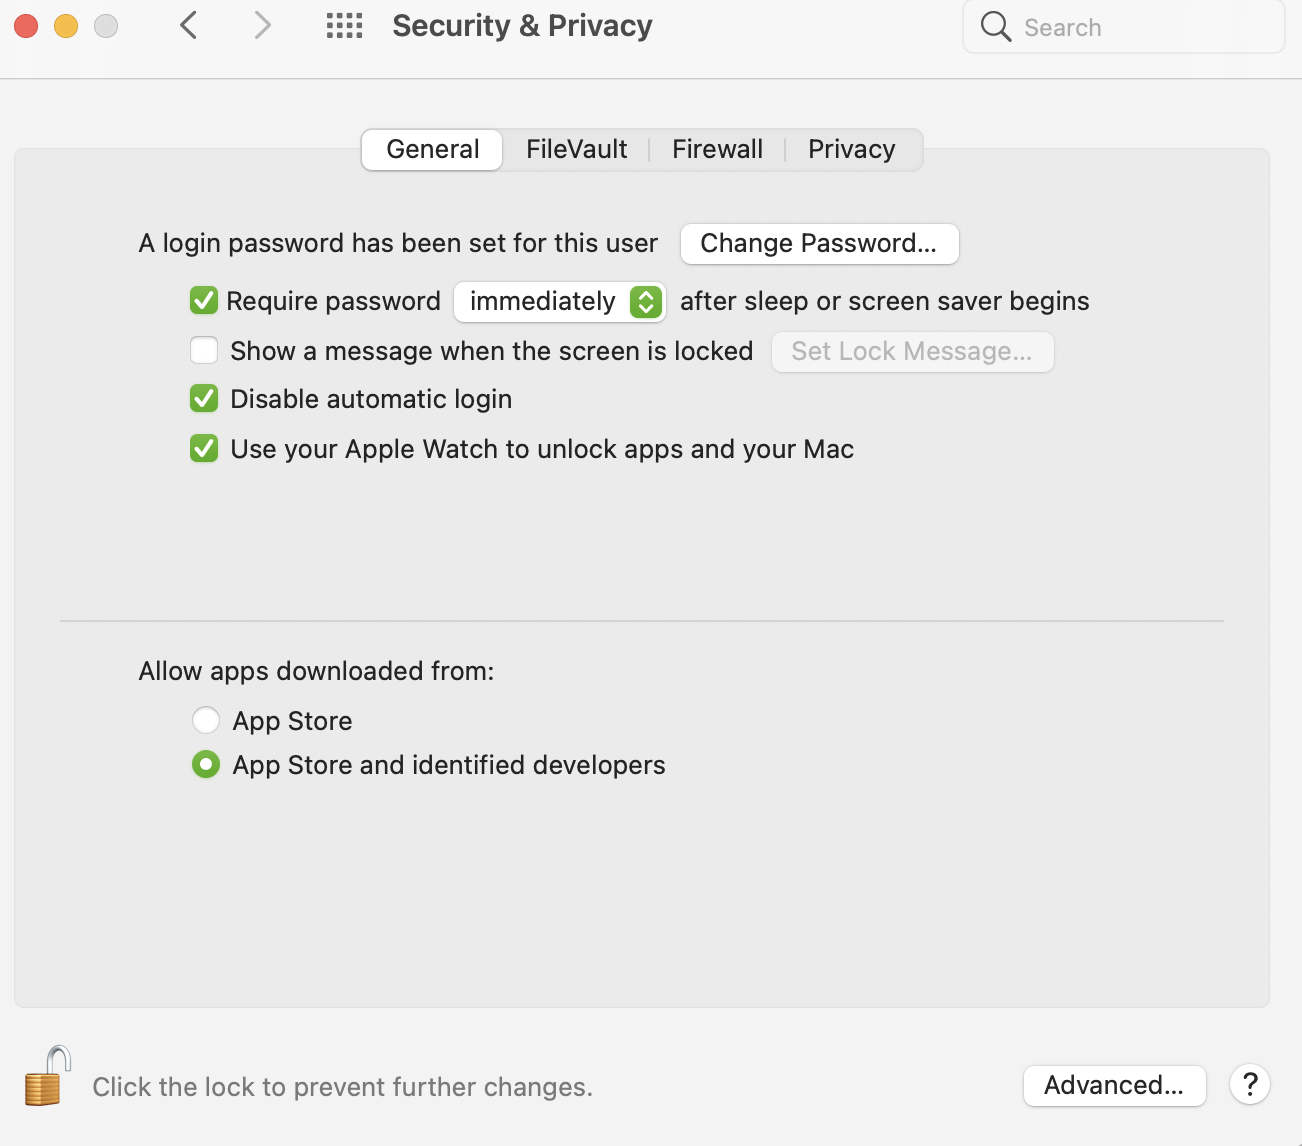The image size is (1302, 1146).
Task: Choose App Store and identified developers
Action: coord(206,765)
